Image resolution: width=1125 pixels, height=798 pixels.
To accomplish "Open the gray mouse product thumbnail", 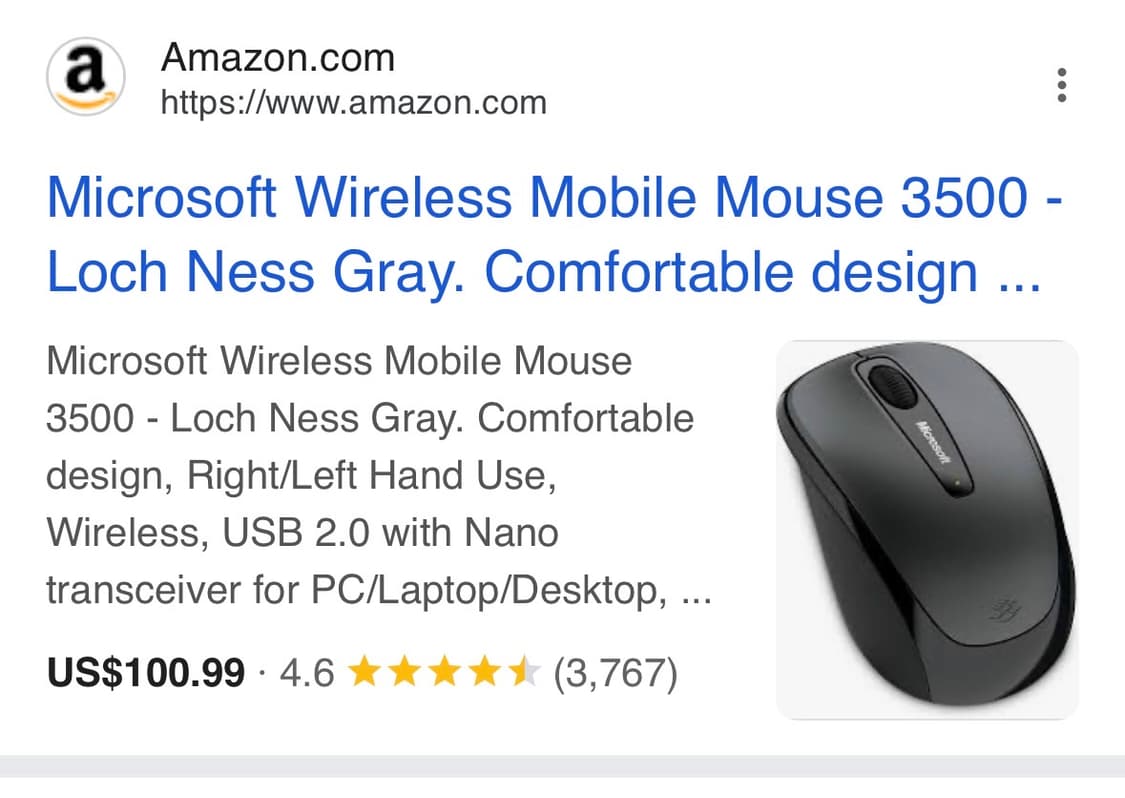I will pyautogui.click(x=927, y=530).
